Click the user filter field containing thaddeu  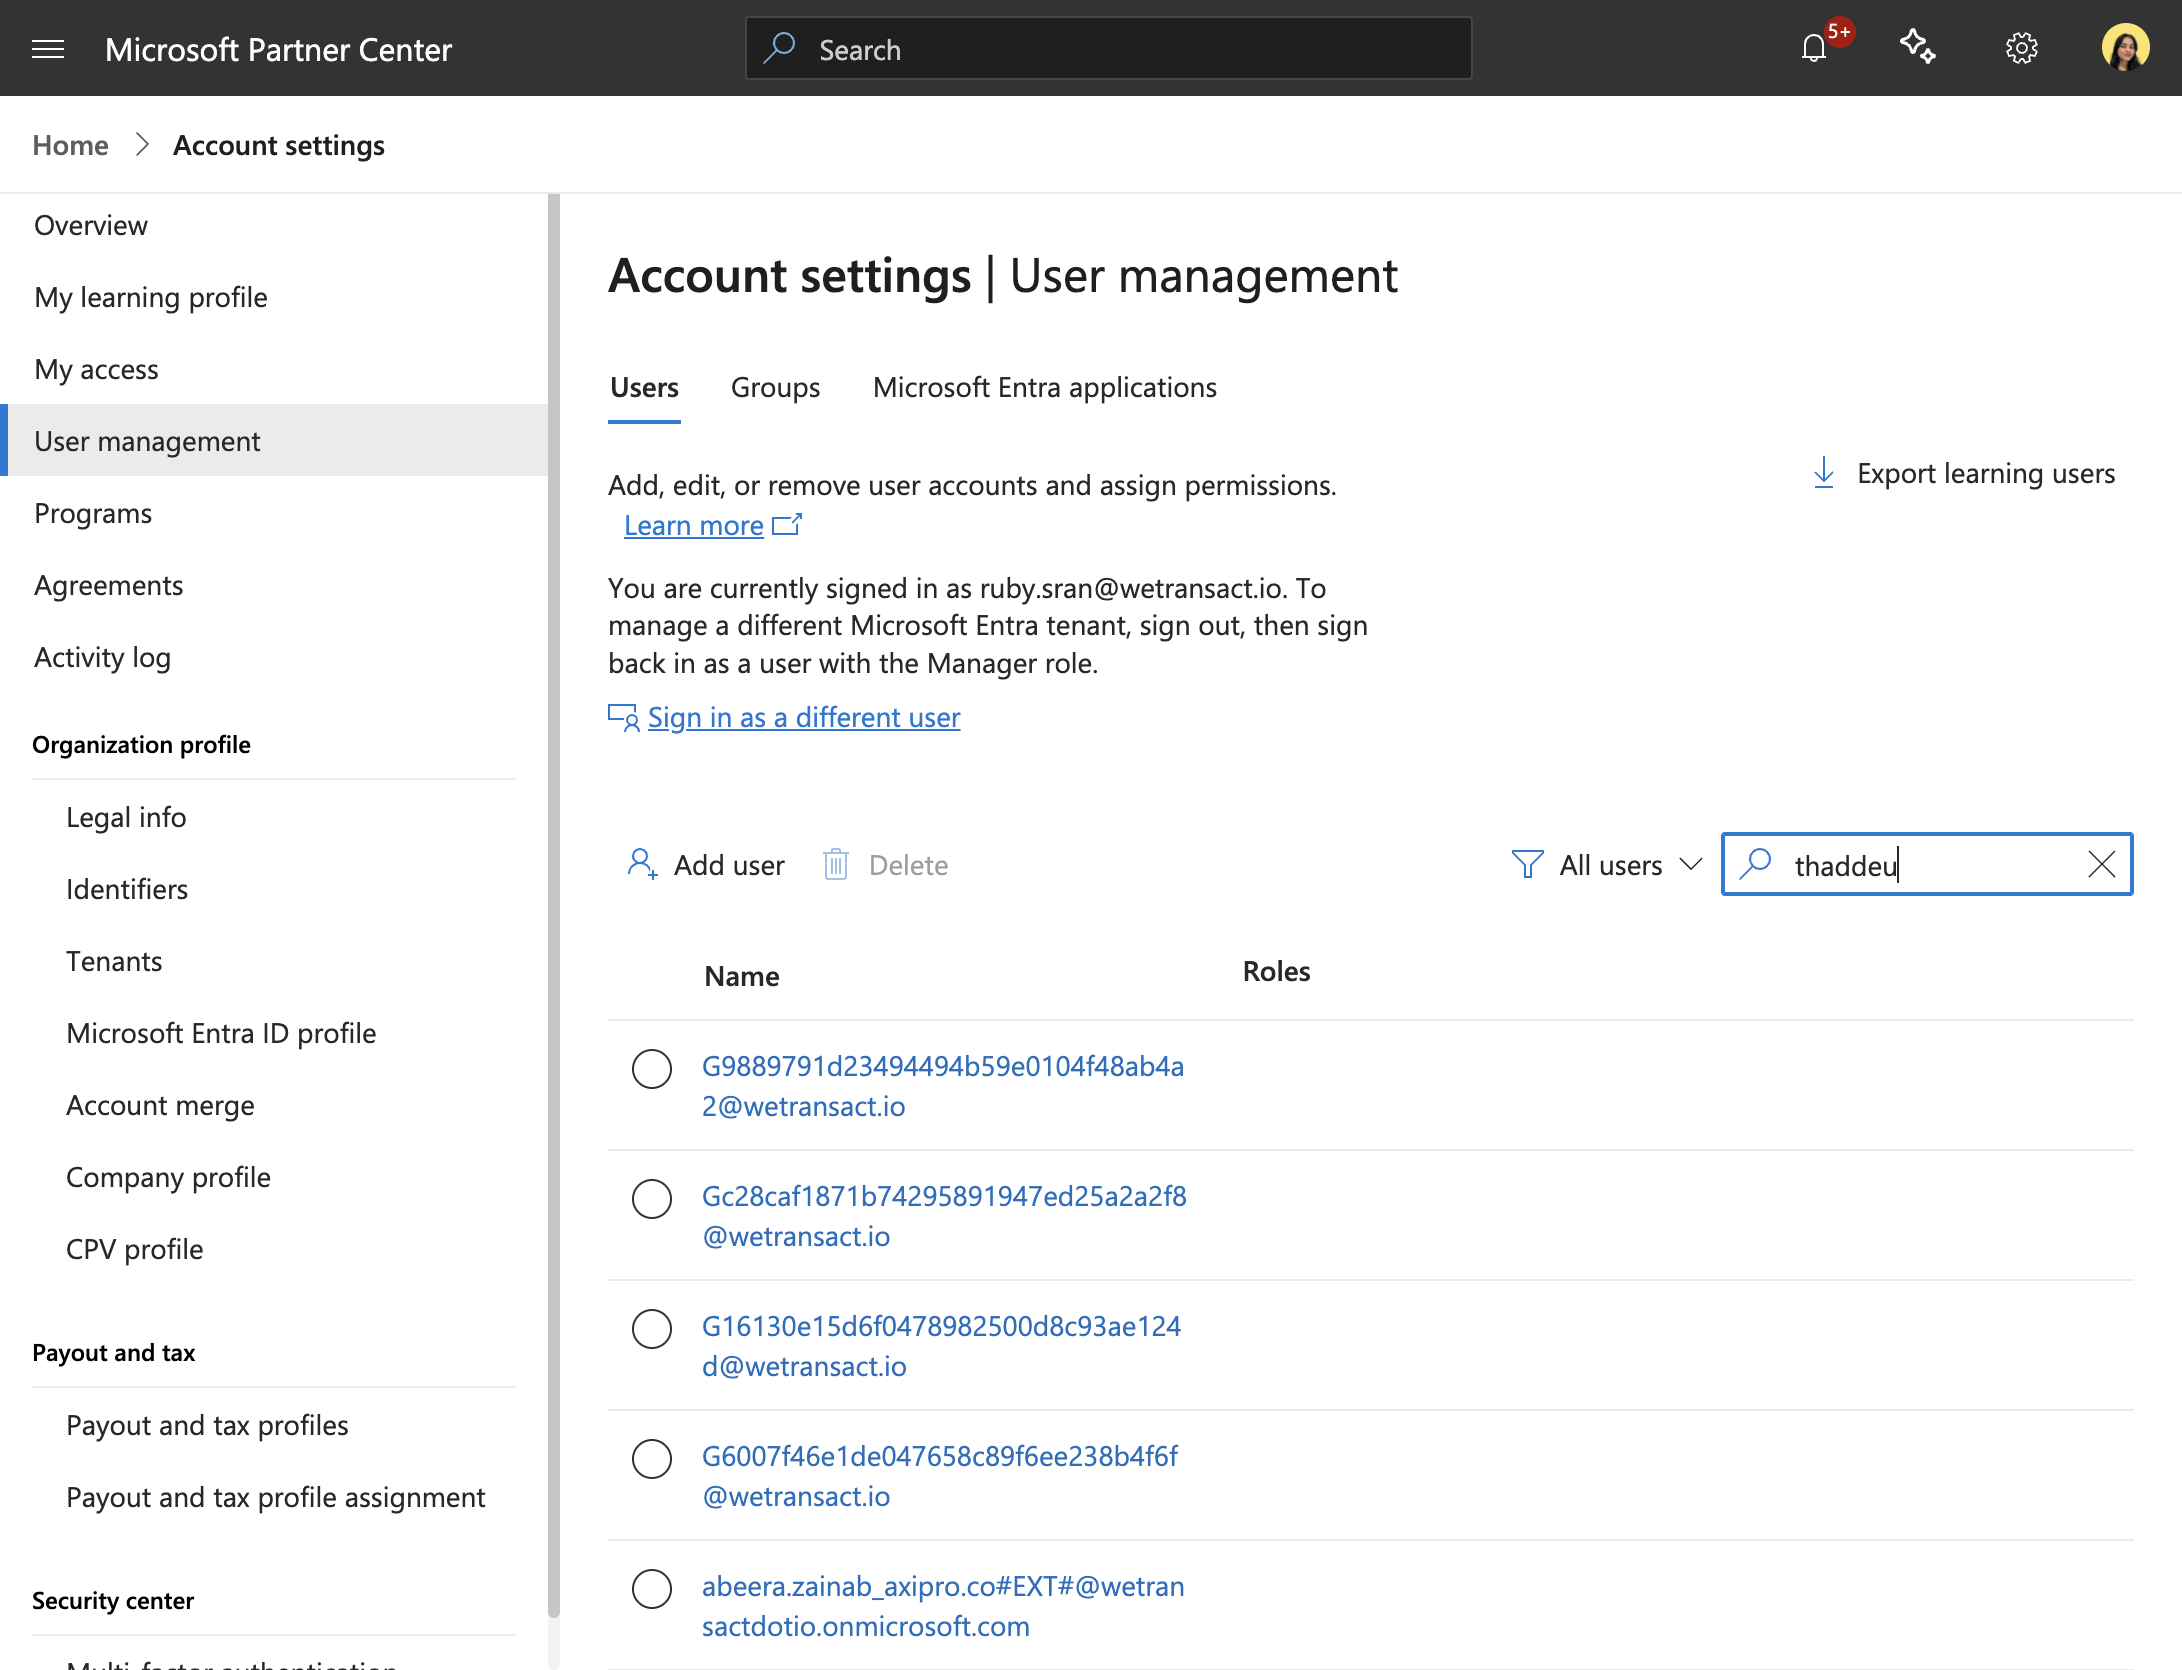pos(1926,864)
